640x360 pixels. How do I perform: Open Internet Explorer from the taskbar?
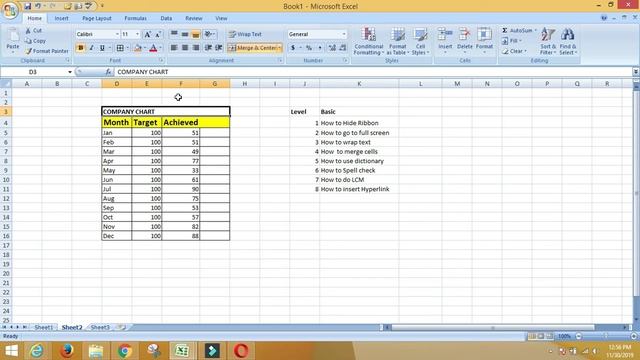point(37,351)
